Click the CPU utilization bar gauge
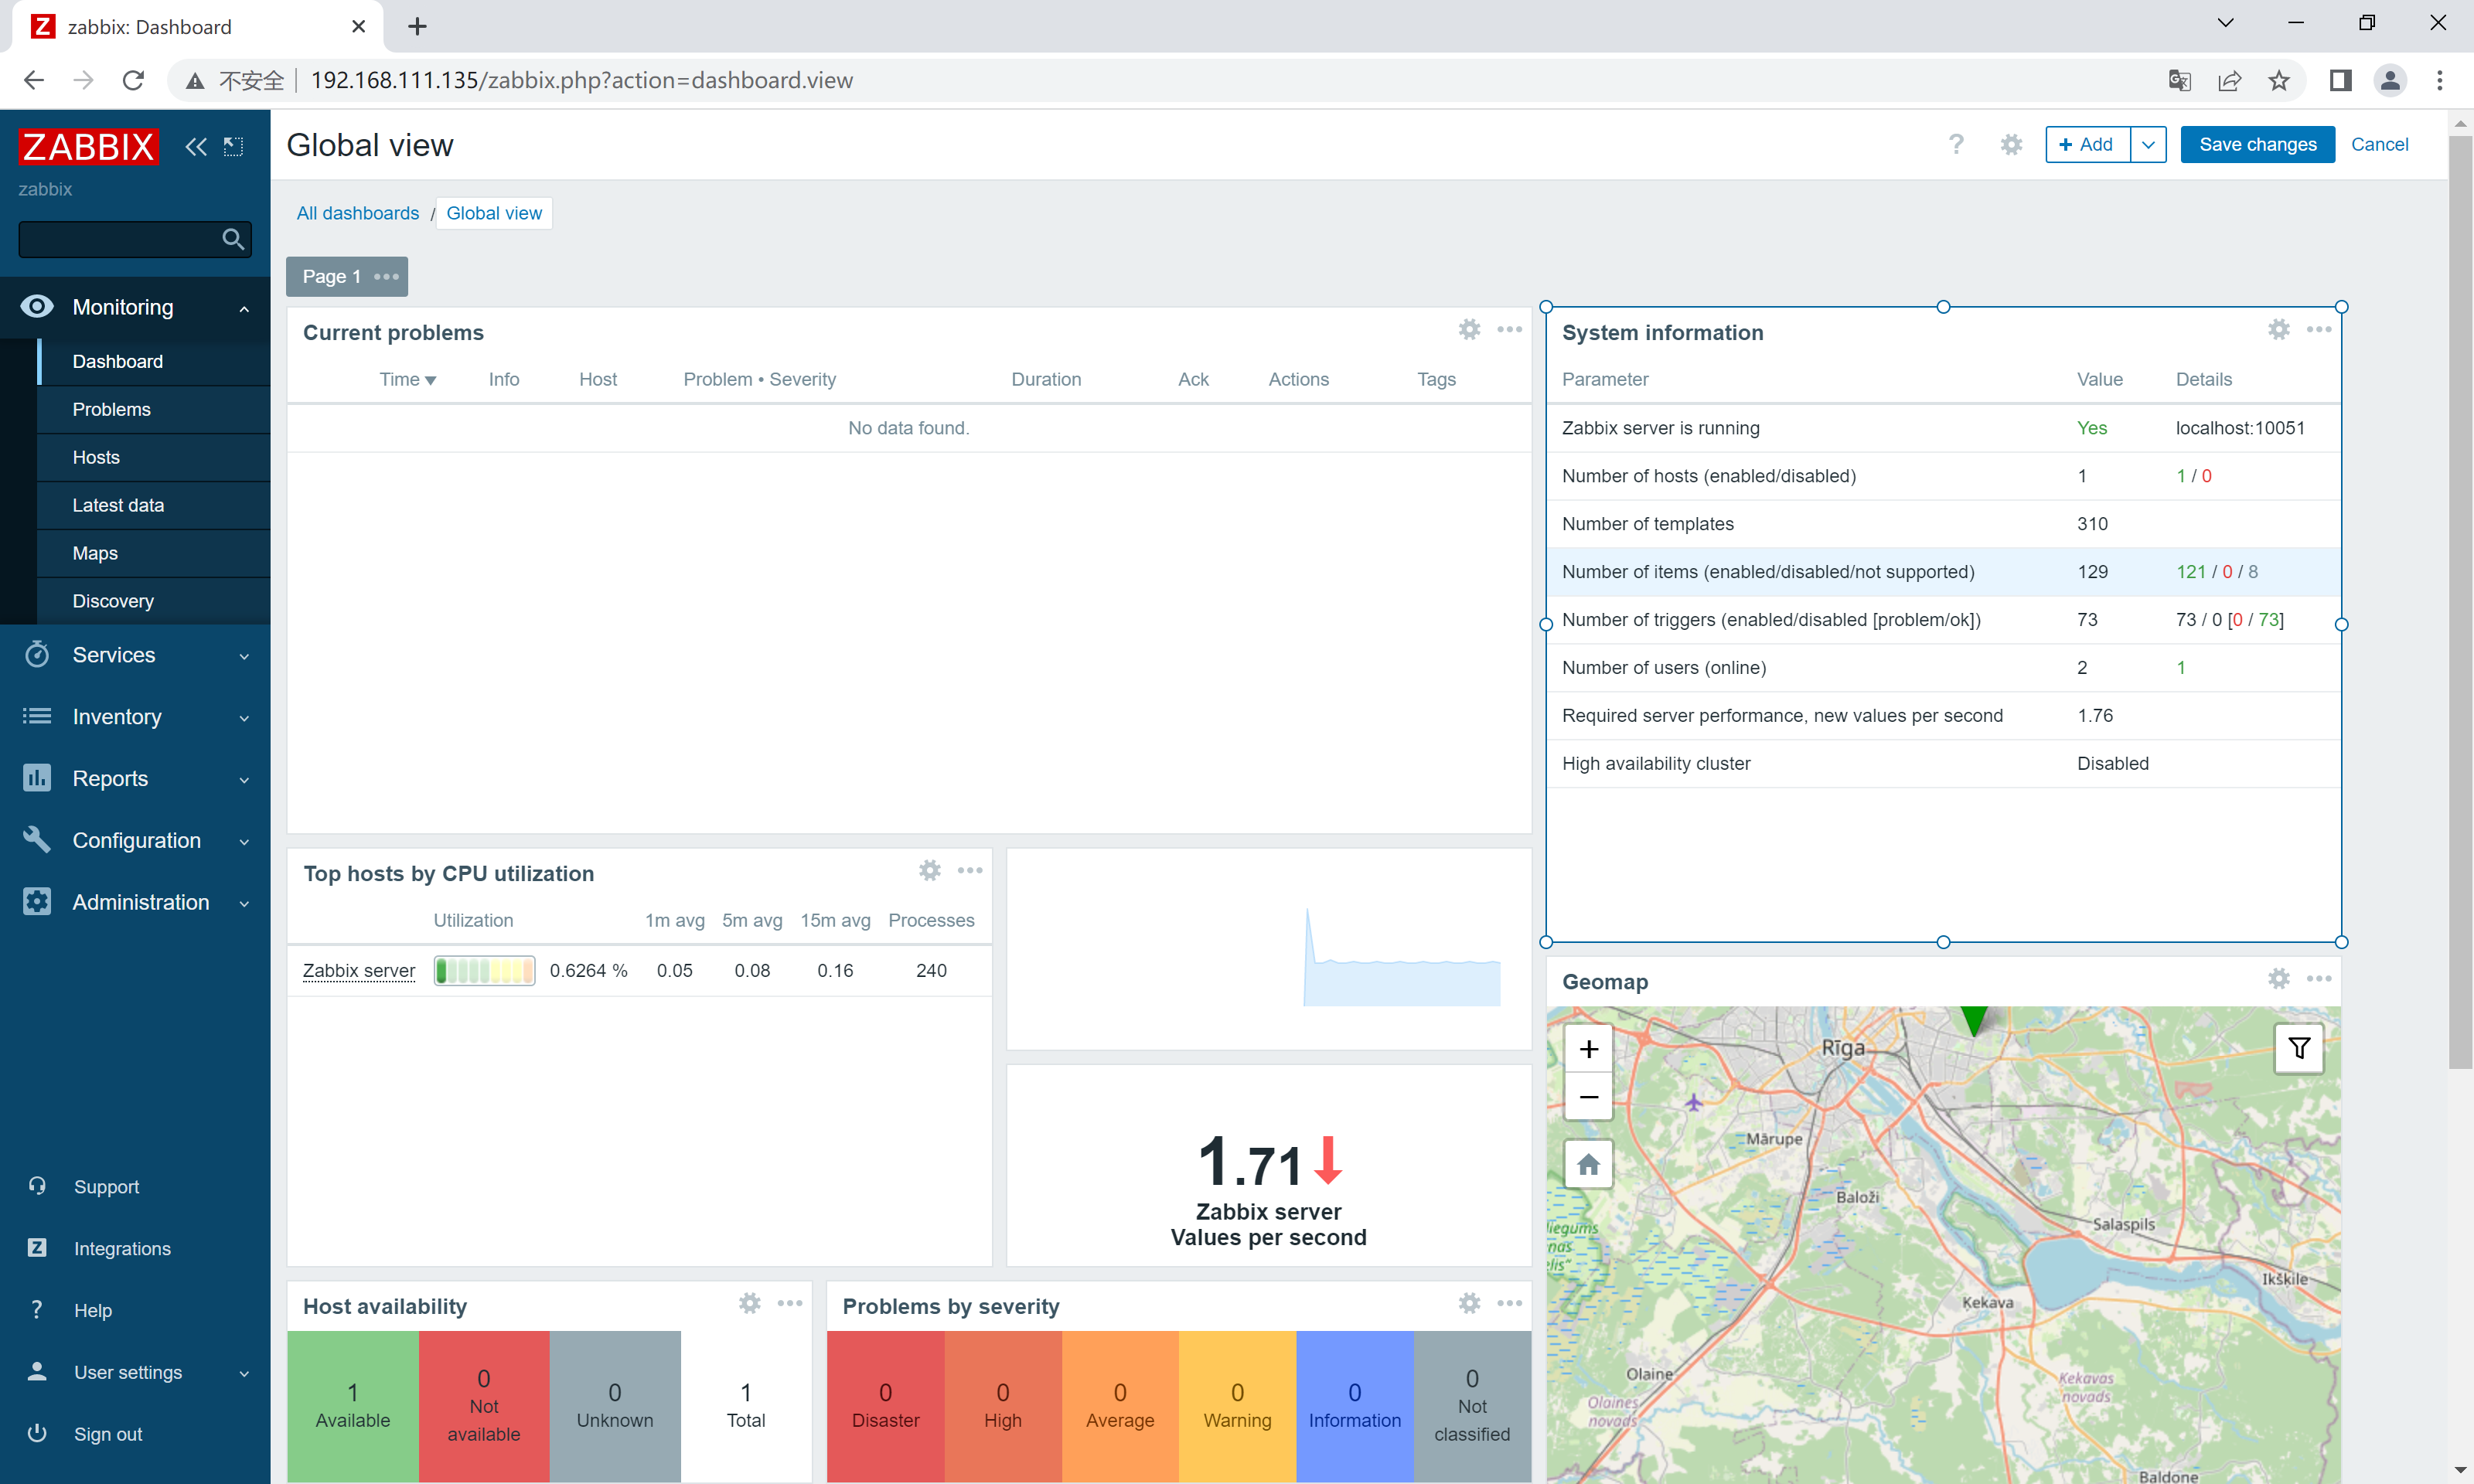Viewport: 2474px width, 1484px height. point(484,970)
